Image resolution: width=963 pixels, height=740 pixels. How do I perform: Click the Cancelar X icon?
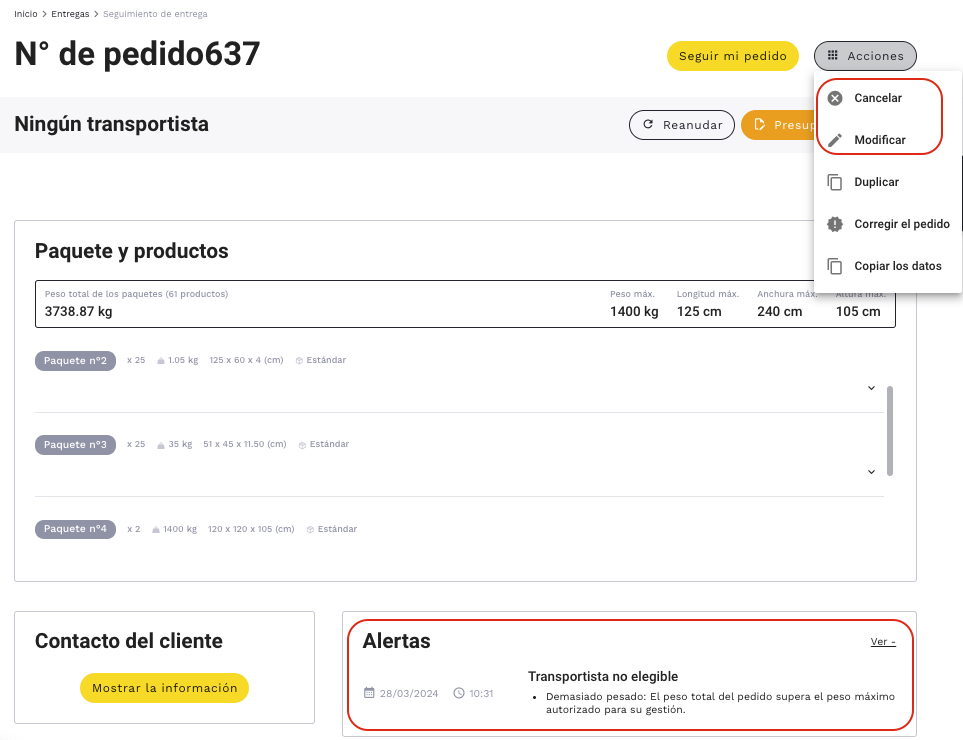pos(835,98)
